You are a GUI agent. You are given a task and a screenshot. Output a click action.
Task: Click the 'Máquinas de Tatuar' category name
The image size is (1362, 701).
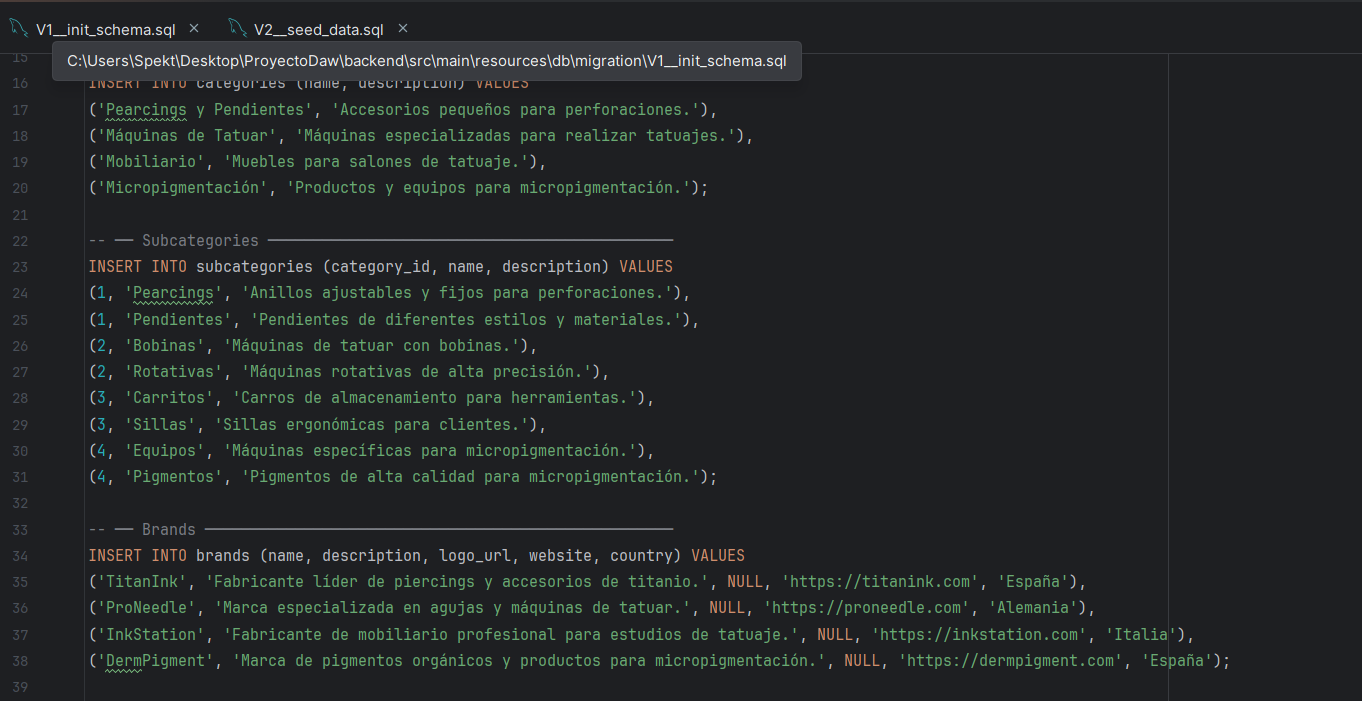pyautogui.click(x=187, y=135)
